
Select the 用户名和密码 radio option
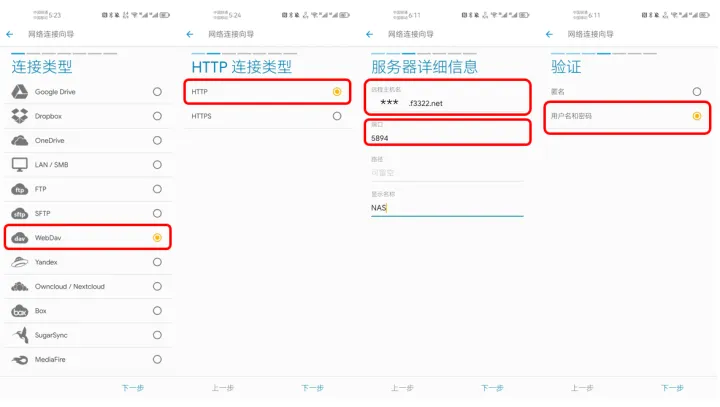(697, 116)
